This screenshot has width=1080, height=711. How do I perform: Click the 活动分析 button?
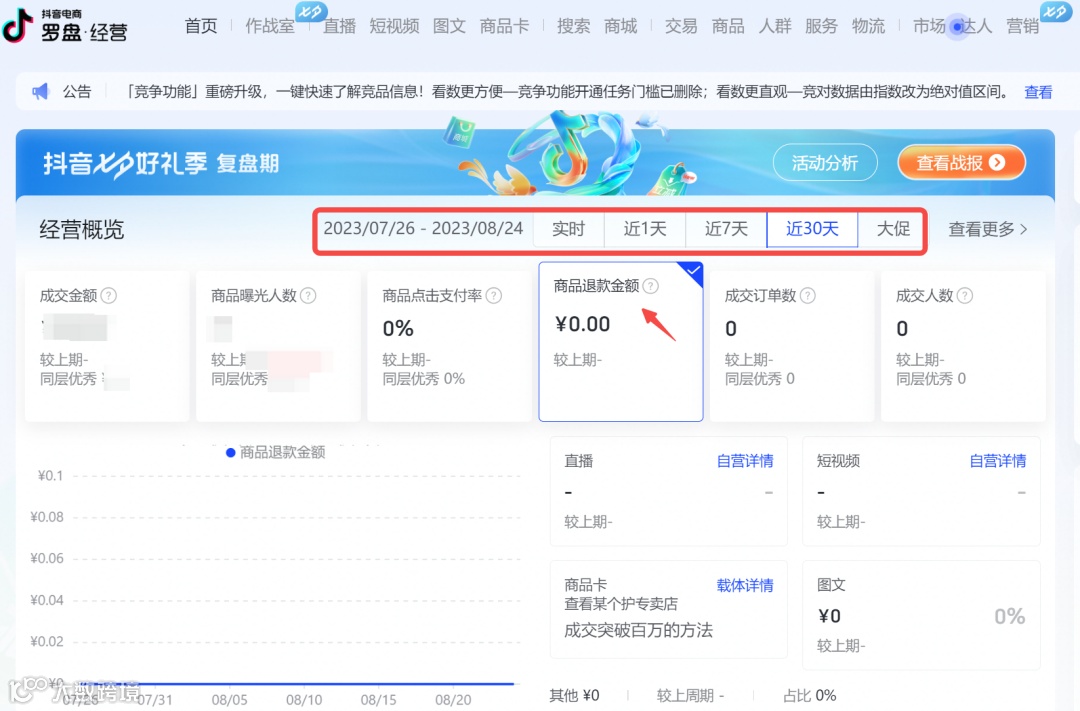tap(825, 163)
